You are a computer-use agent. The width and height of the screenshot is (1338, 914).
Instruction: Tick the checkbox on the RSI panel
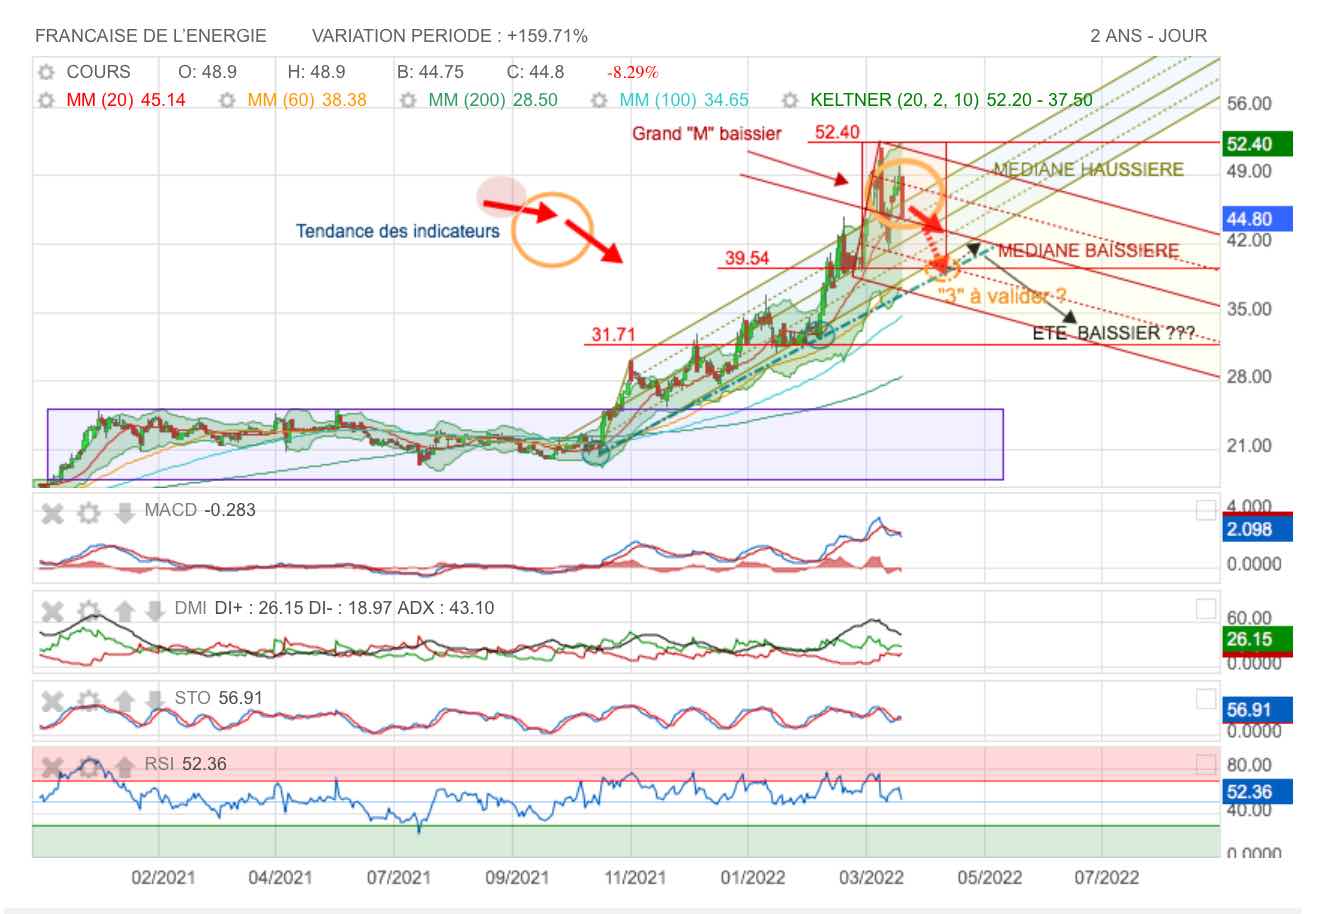tap(1206, 765)
